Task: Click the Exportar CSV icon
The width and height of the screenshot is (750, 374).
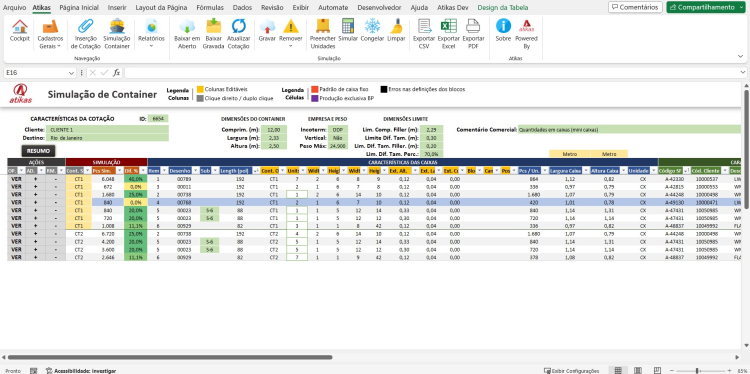Action: [x=424, y=26]
